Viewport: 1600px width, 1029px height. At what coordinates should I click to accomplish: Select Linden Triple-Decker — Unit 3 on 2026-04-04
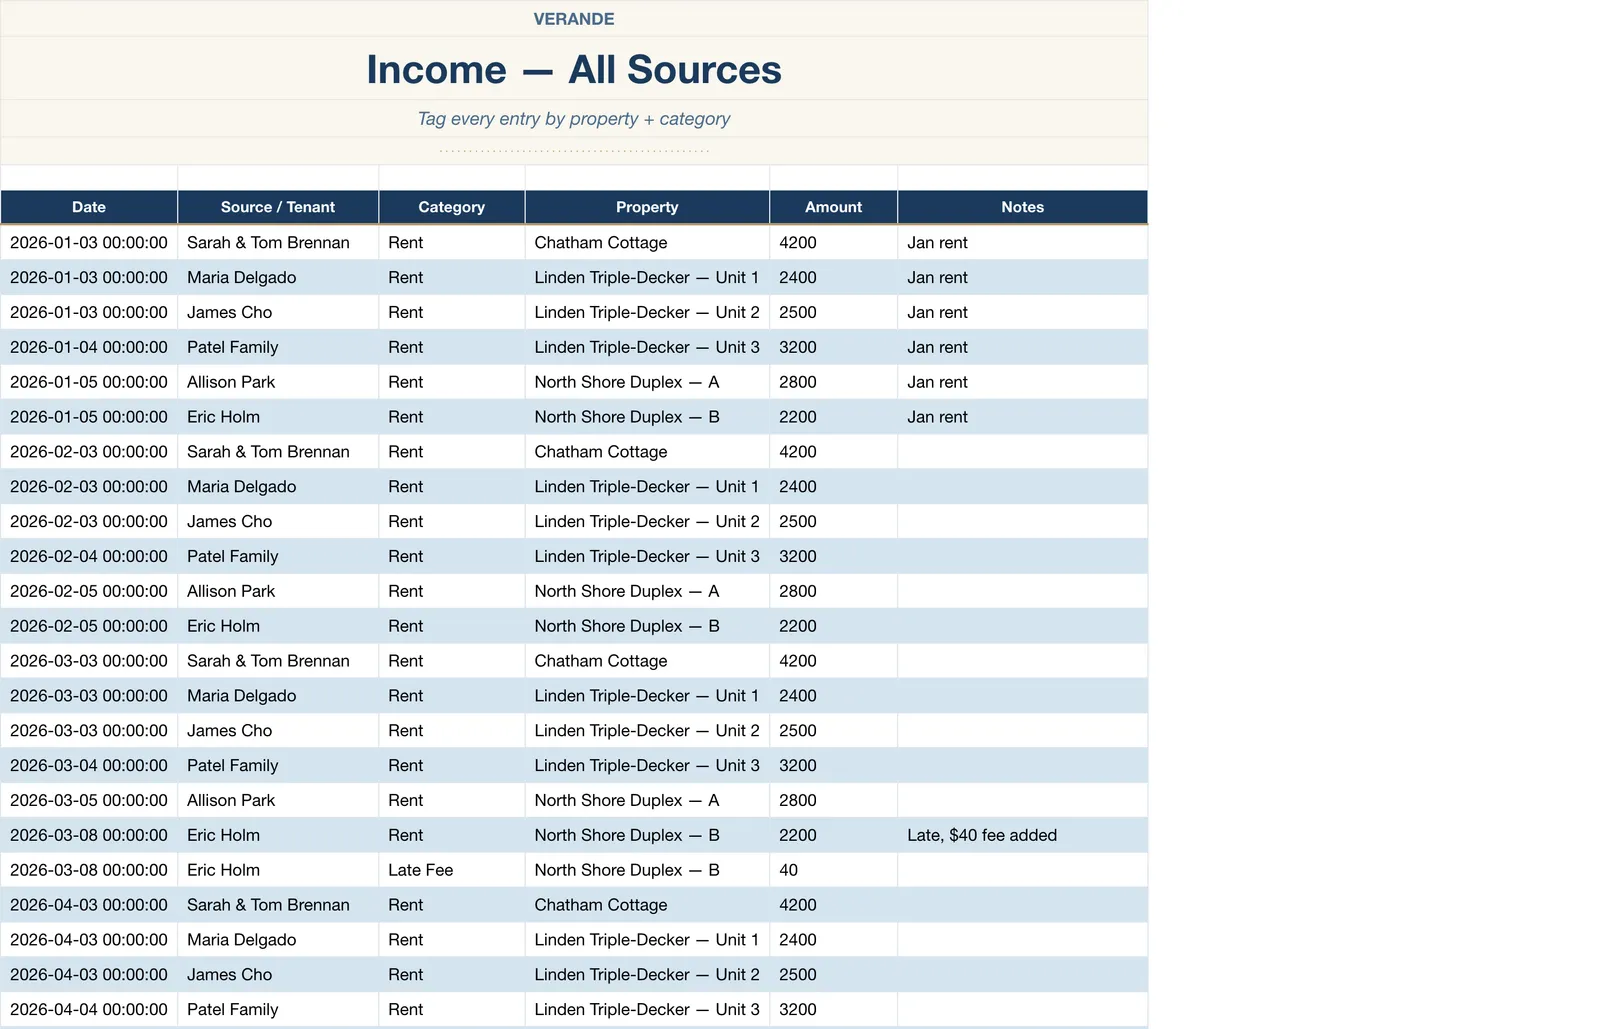coord(647,1009)
